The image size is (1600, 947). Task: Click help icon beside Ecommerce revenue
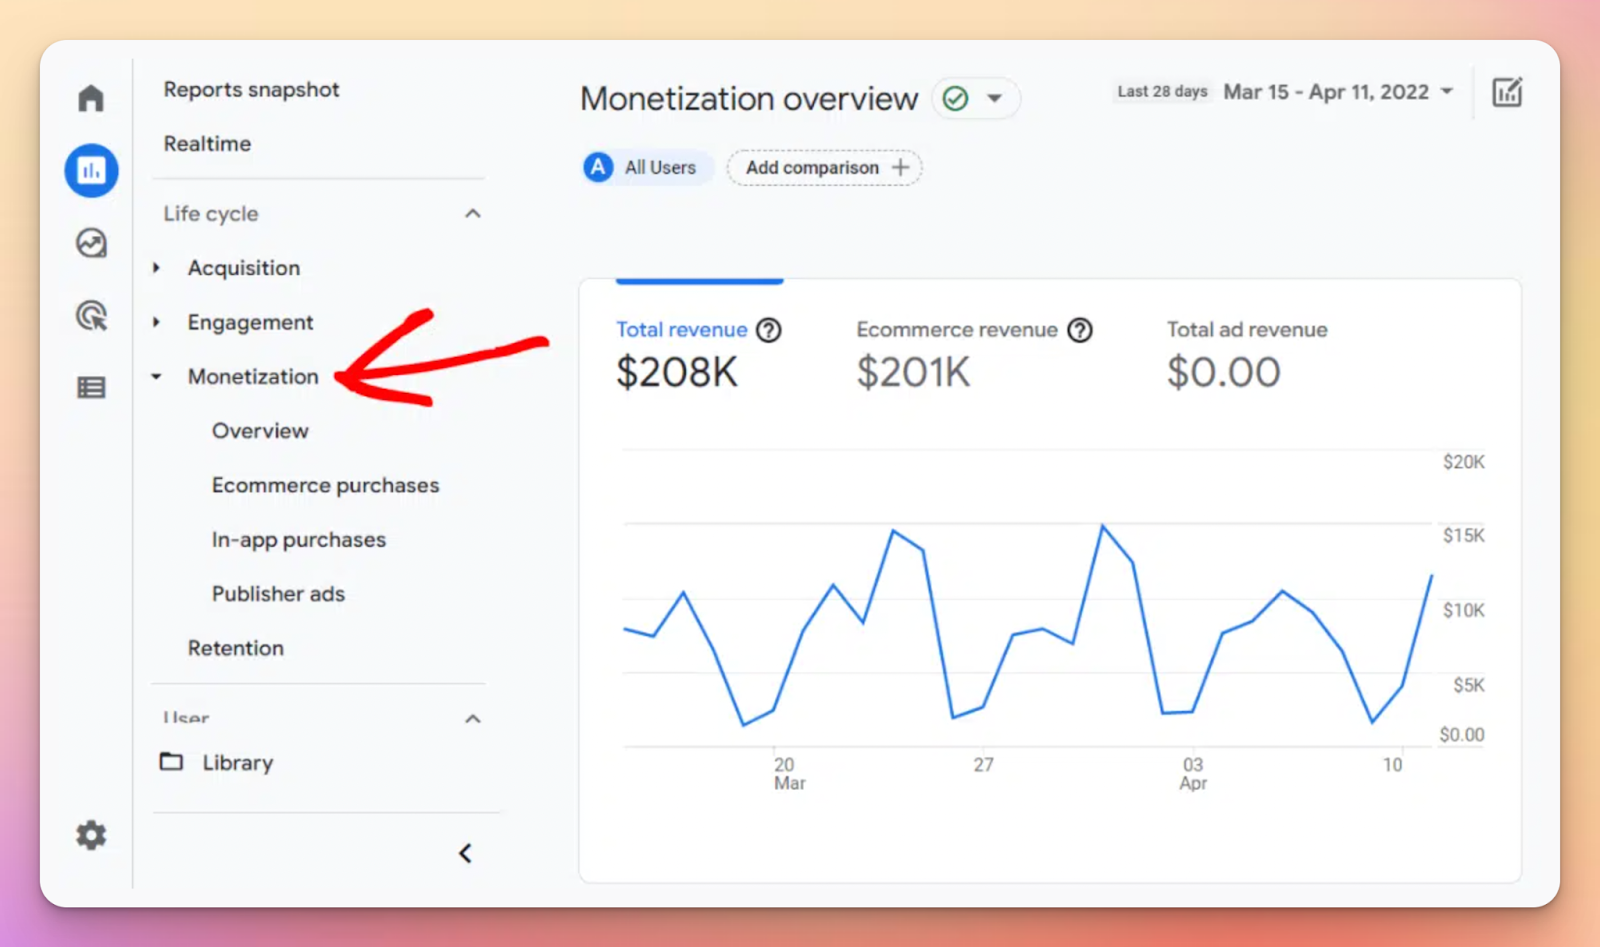pyautogui.click(x=1079, y=330)
